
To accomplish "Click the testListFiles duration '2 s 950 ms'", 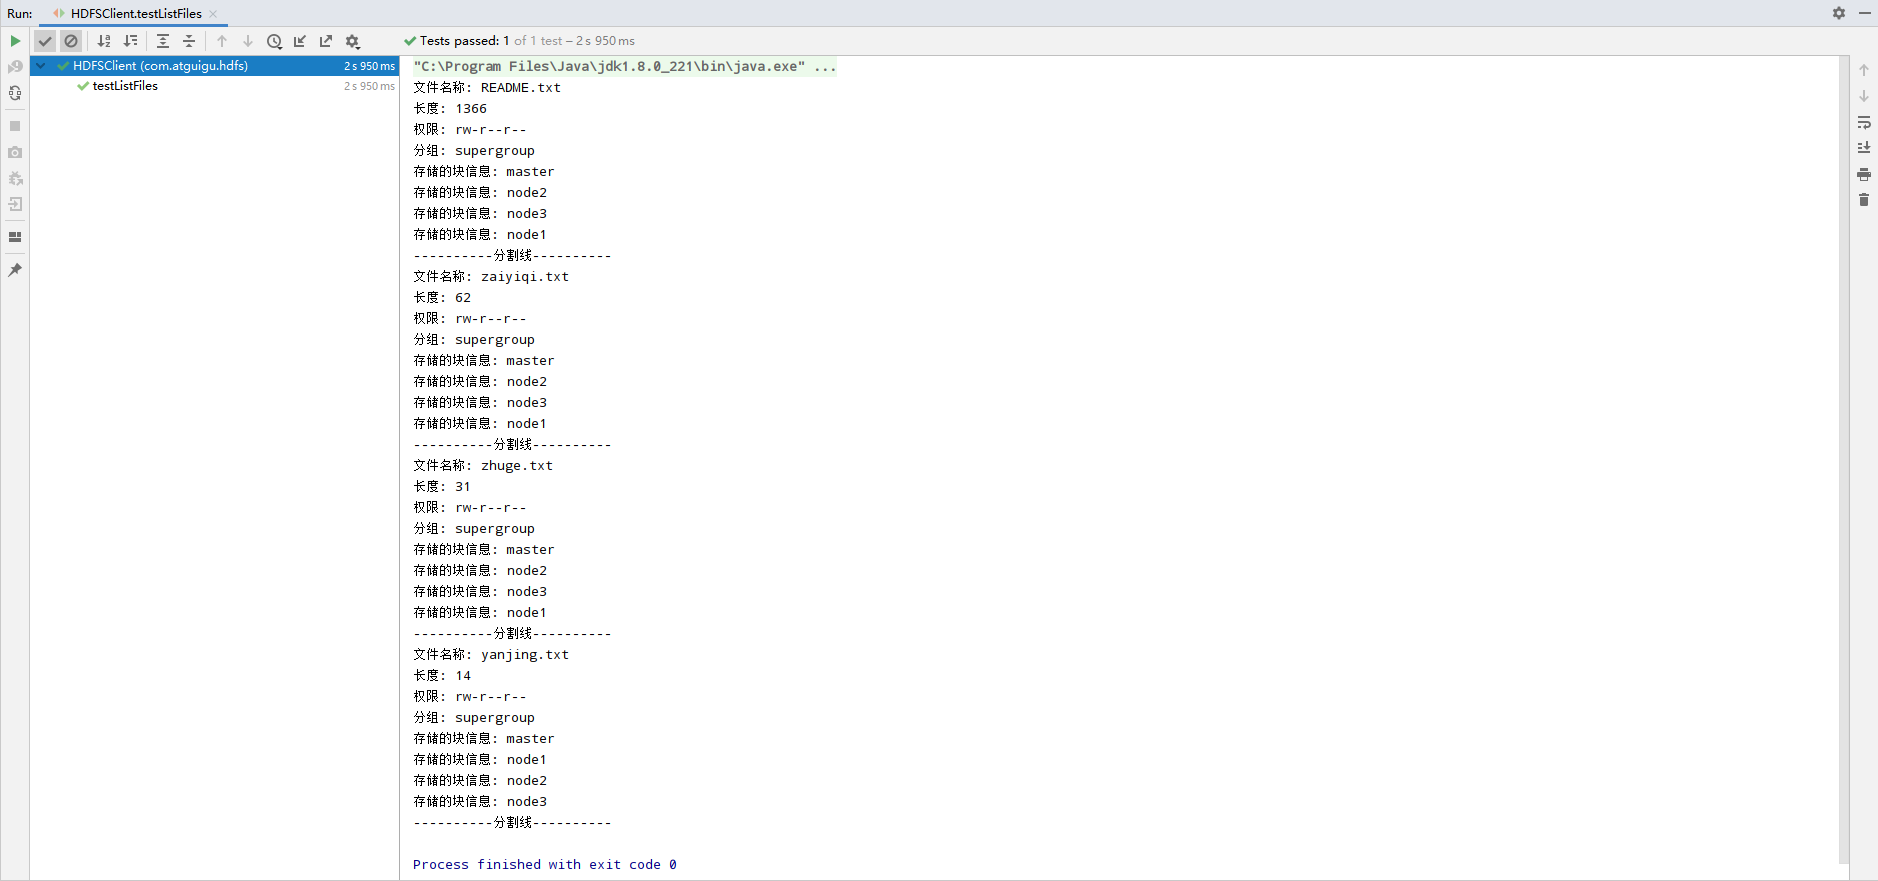I will click(x=369, y=86).
